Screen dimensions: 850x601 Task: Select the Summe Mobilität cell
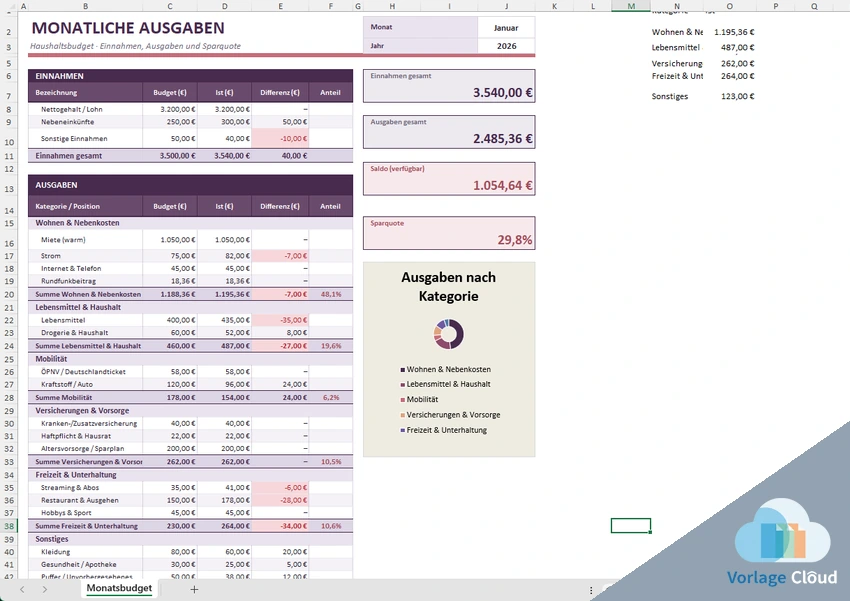click(x=85, y=397)
